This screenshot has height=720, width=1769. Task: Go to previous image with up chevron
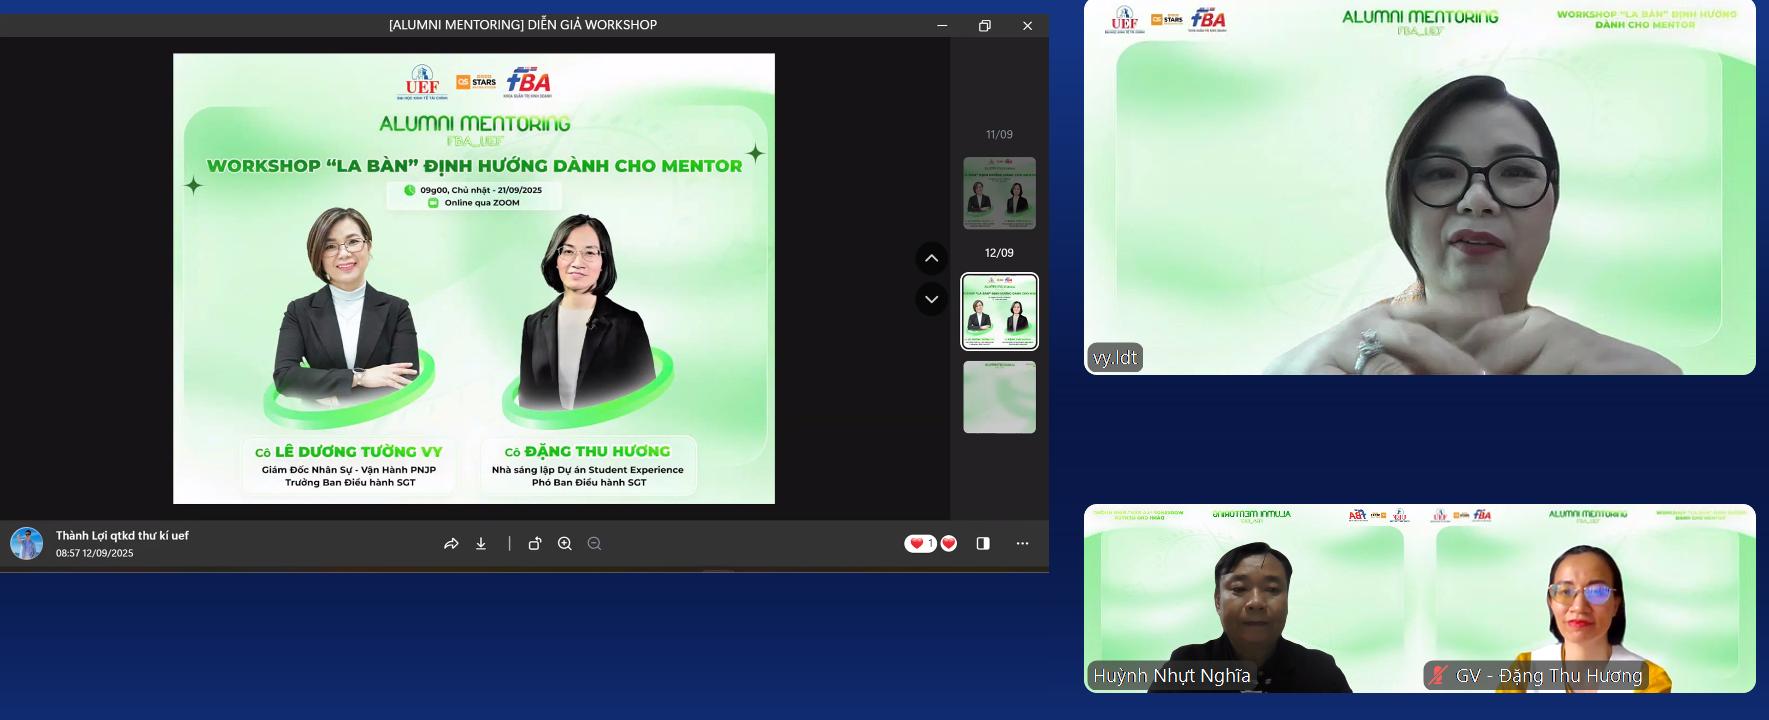(931, 259)
